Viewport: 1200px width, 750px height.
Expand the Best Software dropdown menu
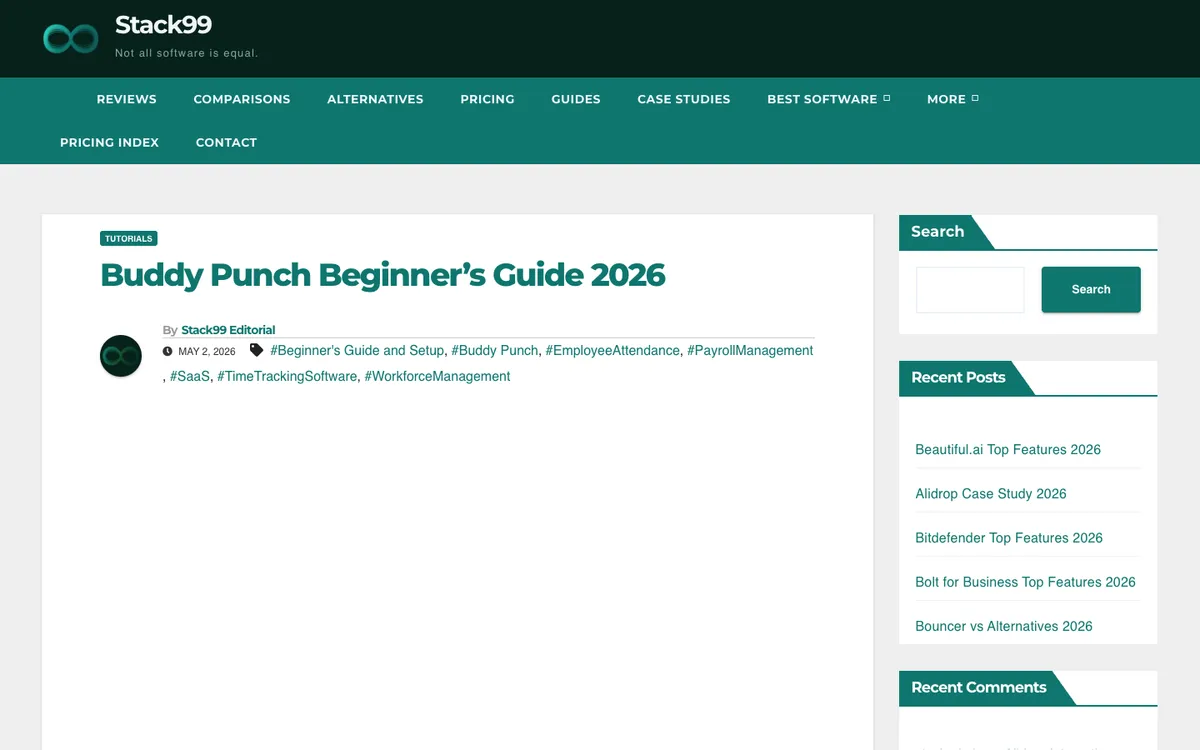[829, 99]
